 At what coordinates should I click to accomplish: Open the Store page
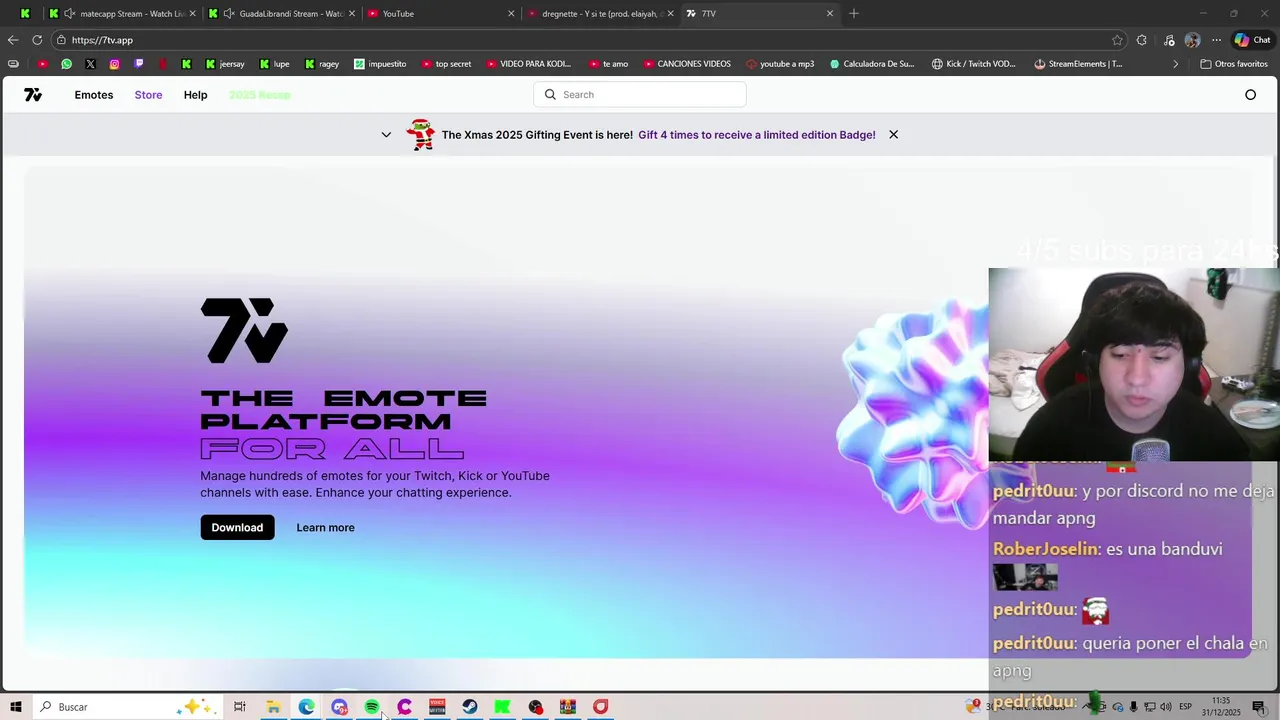pyautogui.click(x=148, y=95)
